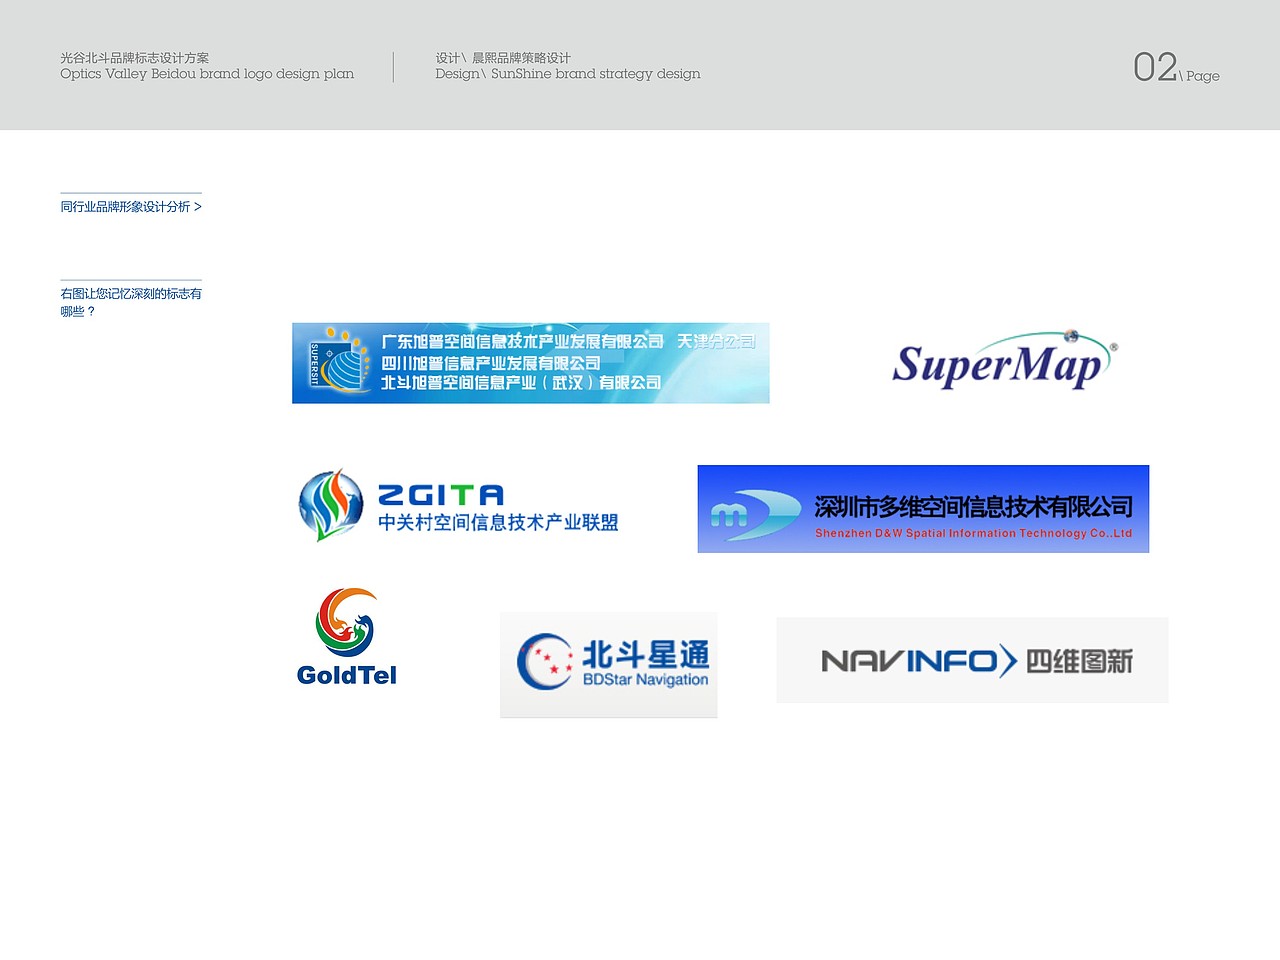Viewport: 1280px width, 960px height.
Task: Click the SUPERSIT 旭普 company banner
Action: 531,363
